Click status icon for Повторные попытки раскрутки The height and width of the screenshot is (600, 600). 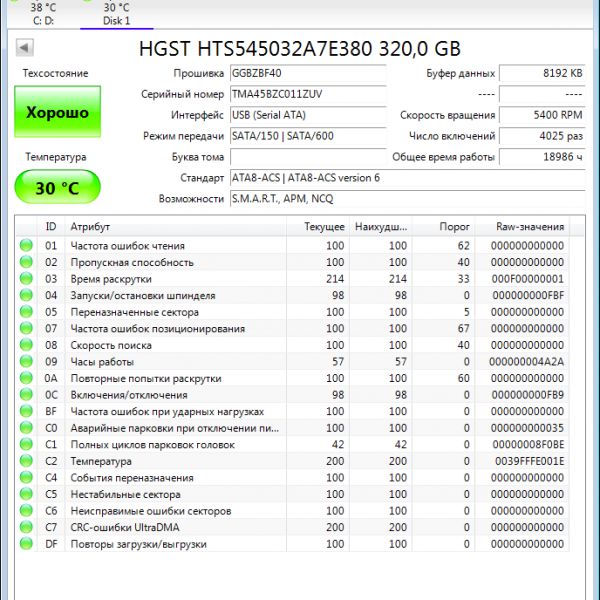pos(26,378)
